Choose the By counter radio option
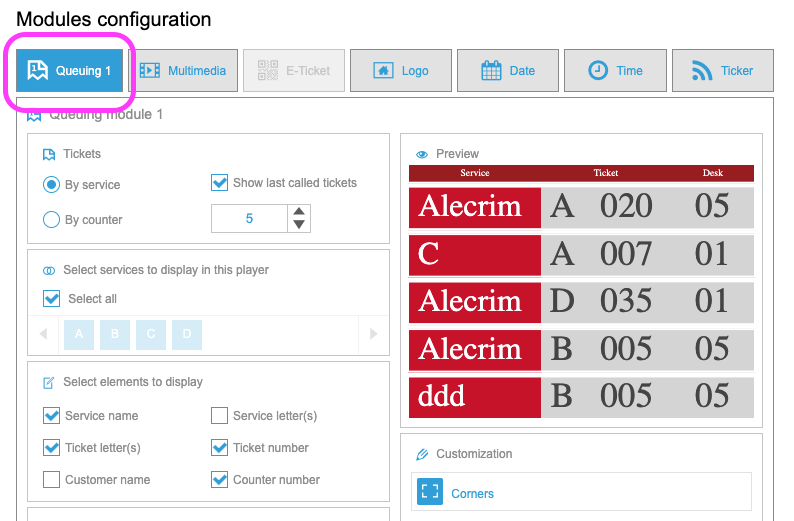 tap(52, 219)
